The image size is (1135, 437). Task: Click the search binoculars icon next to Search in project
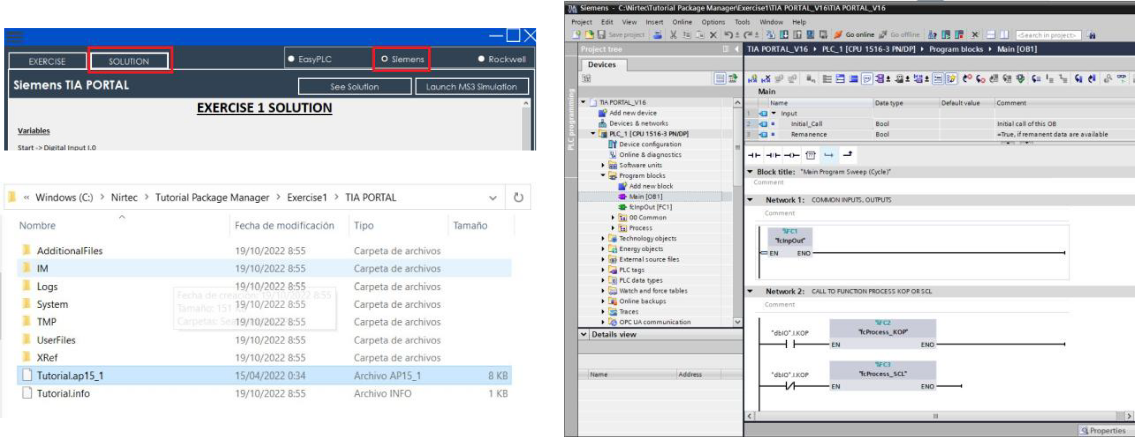tap(1092, 35)
